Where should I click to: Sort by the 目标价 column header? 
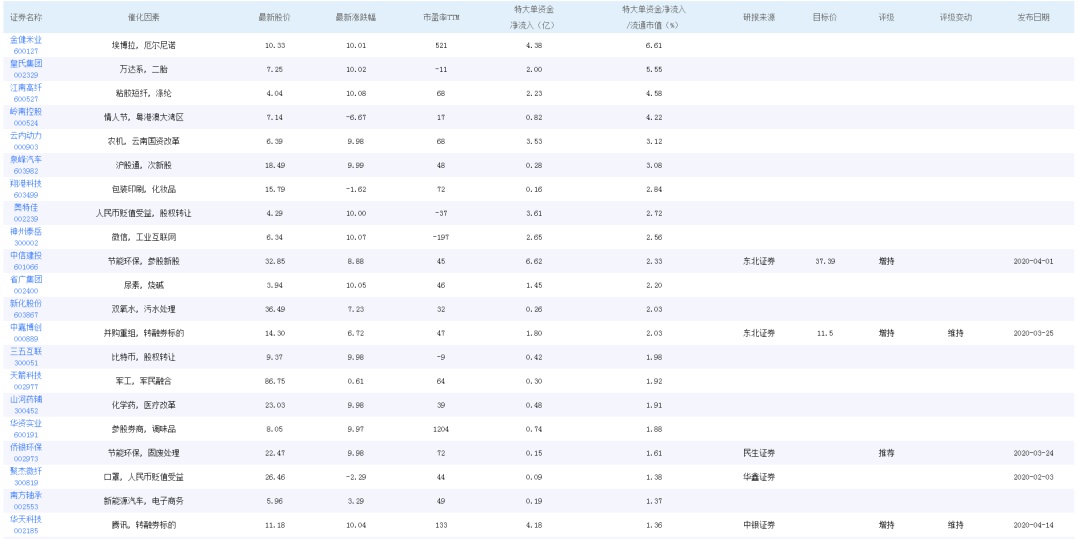point(825,18)
